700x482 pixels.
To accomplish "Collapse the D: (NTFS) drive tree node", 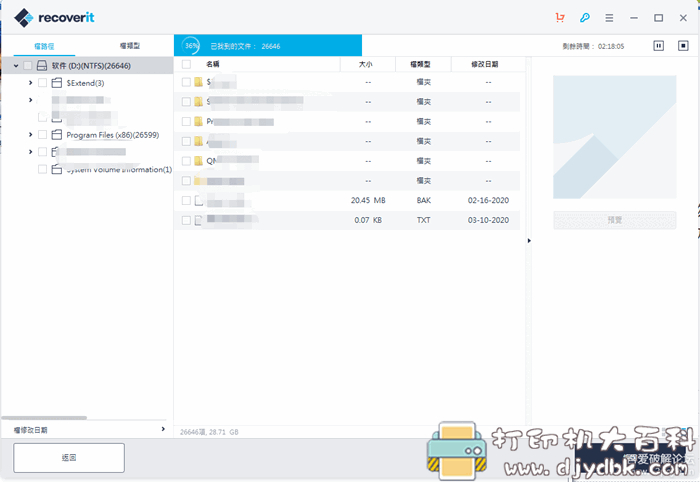I will click(16, 66).
